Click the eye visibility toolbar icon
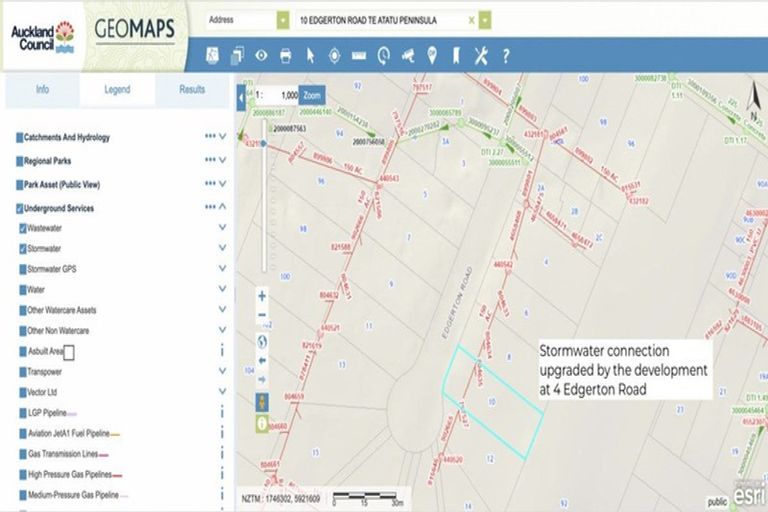Image resolution: width=768 pixels, height=512 pixels. pos(261,56)
